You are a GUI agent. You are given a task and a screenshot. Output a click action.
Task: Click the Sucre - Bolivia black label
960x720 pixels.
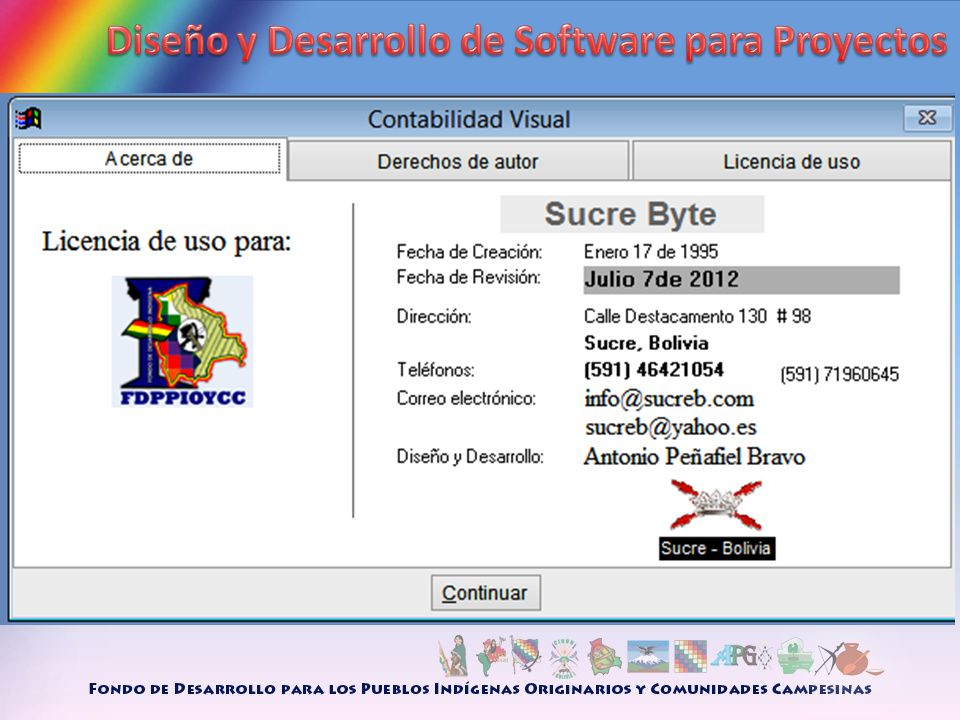click(x=717, y=548)
